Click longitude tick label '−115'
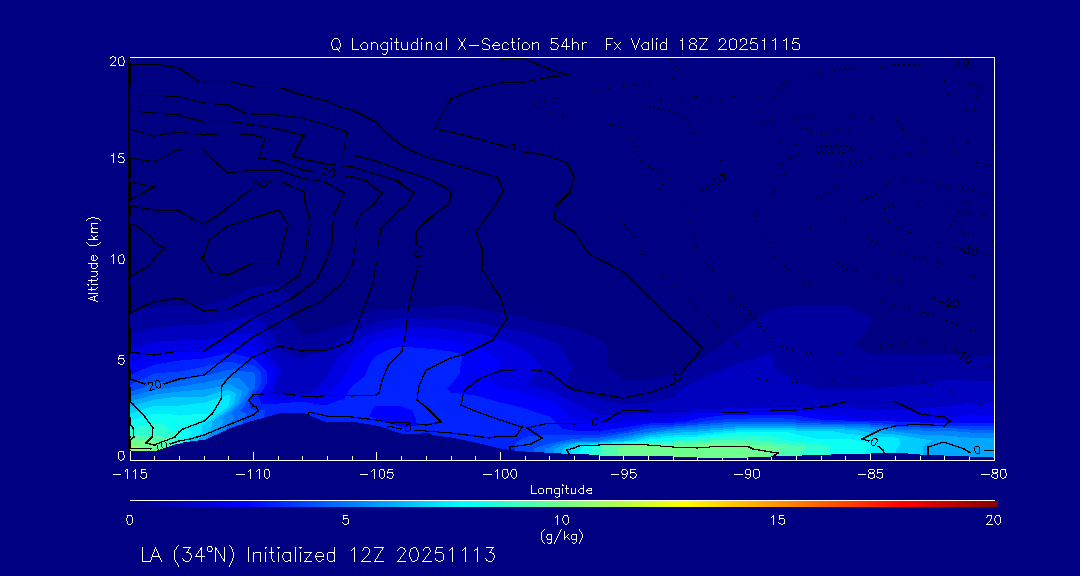Image resolution: width=1080 pixels, height=576 pixels. click(x=129, y=474)
